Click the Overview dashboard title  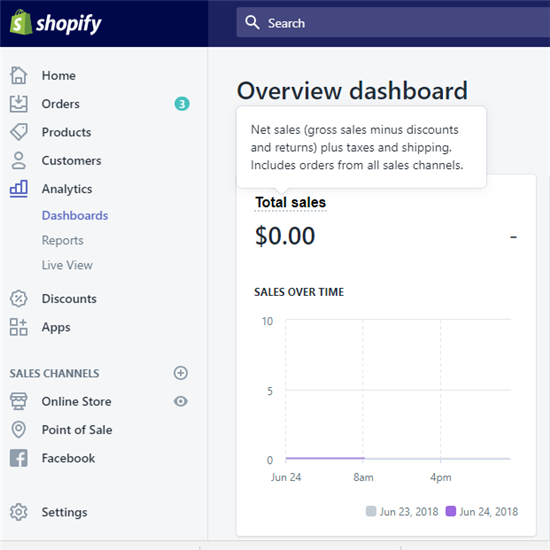pyautogui.click(x=352, y=91)
